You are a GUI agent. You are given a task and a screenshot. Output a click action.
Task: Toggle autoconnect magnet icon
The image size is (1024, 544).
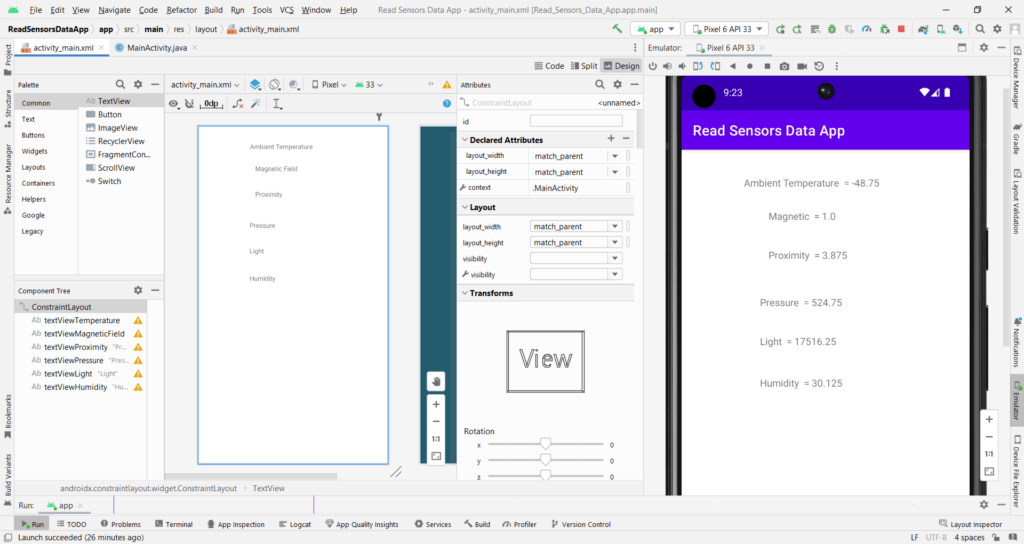pos(189,103)
